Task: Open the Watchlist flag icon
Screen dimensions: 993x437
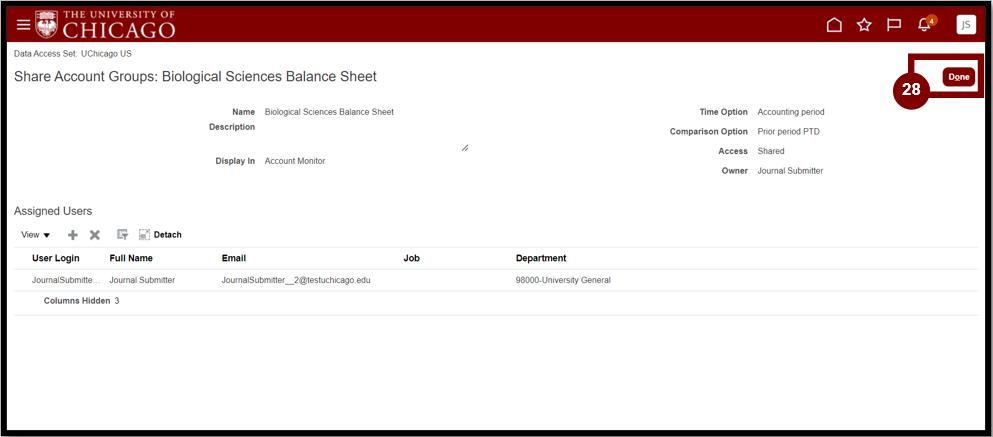Action: 894,25
